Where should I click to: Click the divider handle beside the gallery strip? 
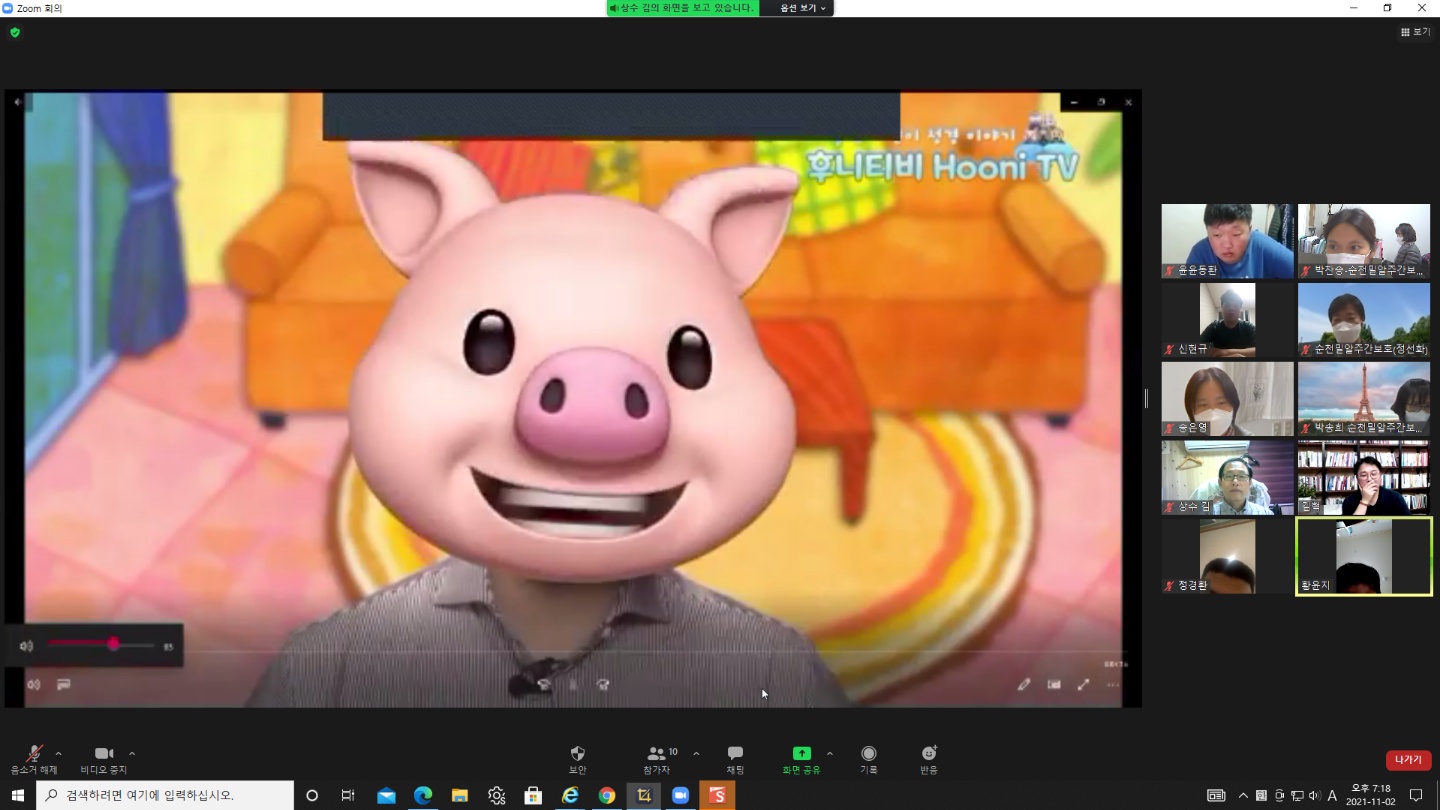(1146, 398)
